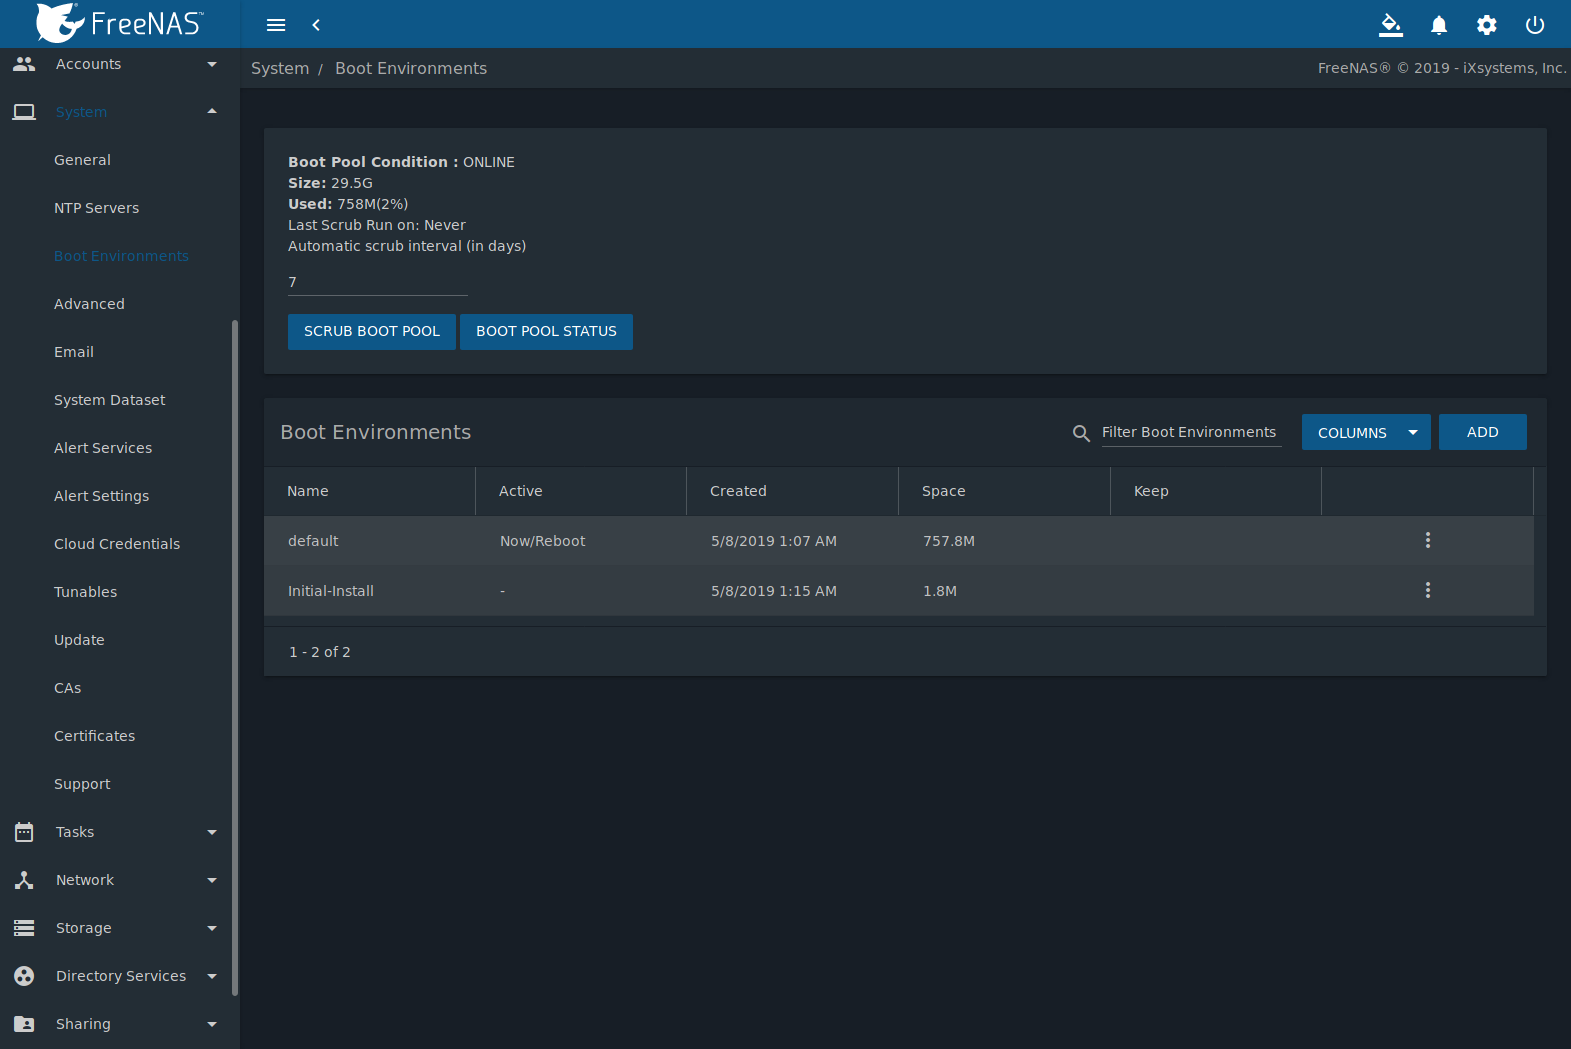Open the settings gear menu
The width and height of the screenshot is (1571, 1049).
(x=1487, y=25)
